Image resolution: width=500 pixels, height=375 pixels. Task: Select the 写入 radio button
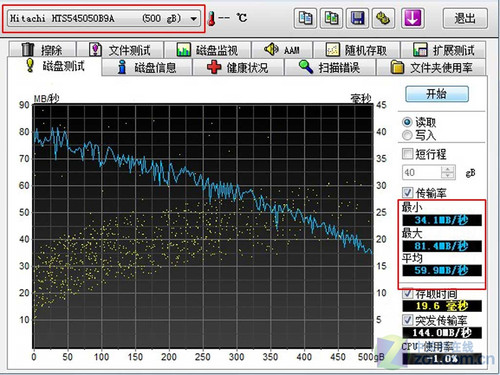[x=407, y=135]
